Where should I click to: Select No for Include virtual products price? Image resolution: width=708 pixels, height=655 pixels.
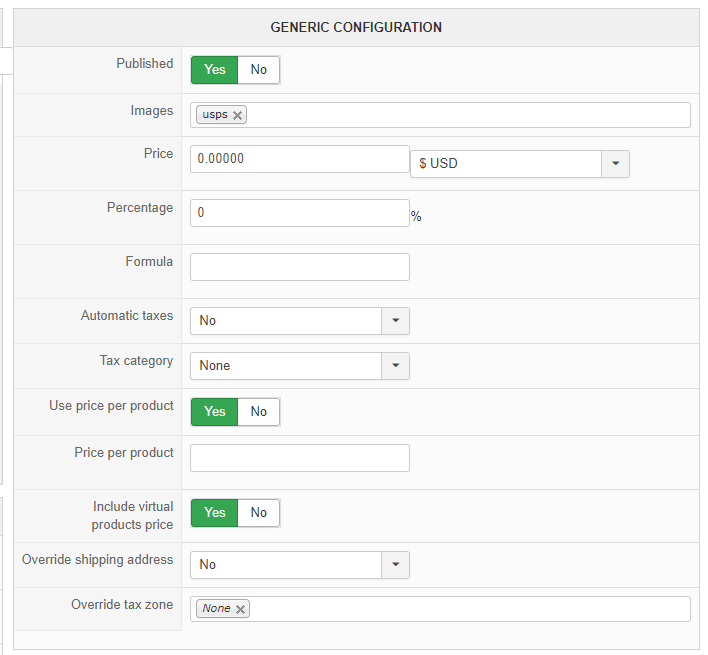point(259,513)
